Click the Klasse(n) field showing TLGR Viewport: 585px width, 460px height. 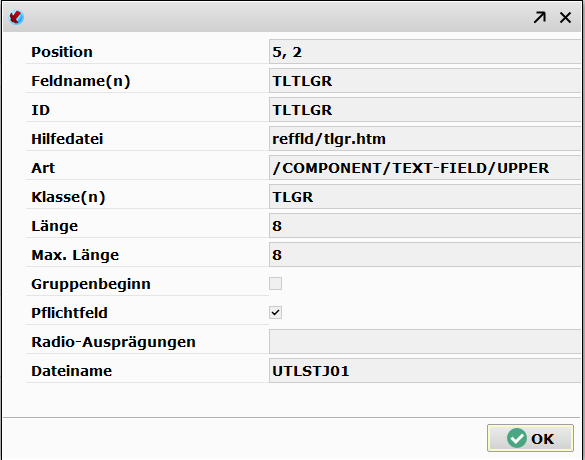pyautogui.click(x=425, y=197)
